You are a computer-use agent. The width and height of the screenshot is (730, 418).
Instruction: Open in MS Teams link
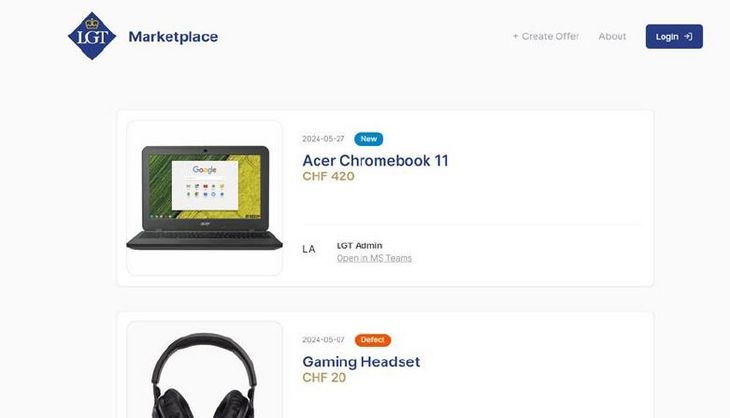click(x=374, y=258)
